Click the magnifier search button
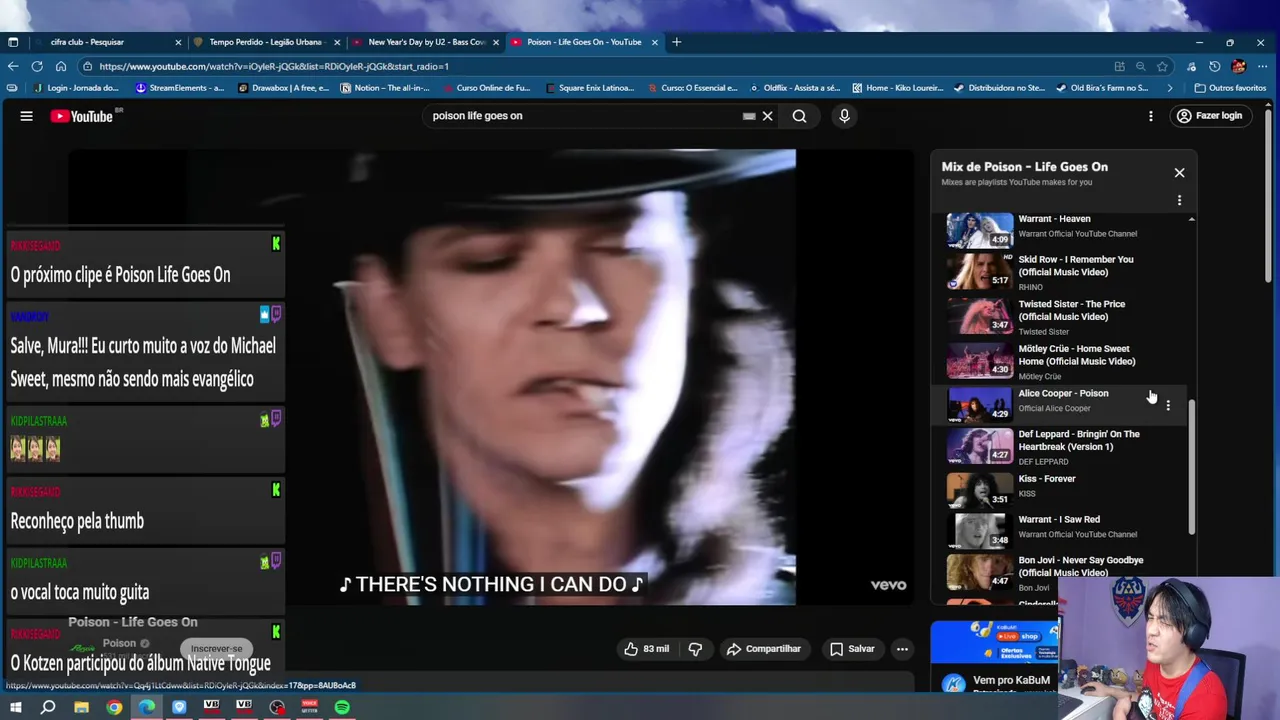 coord(799,116)
